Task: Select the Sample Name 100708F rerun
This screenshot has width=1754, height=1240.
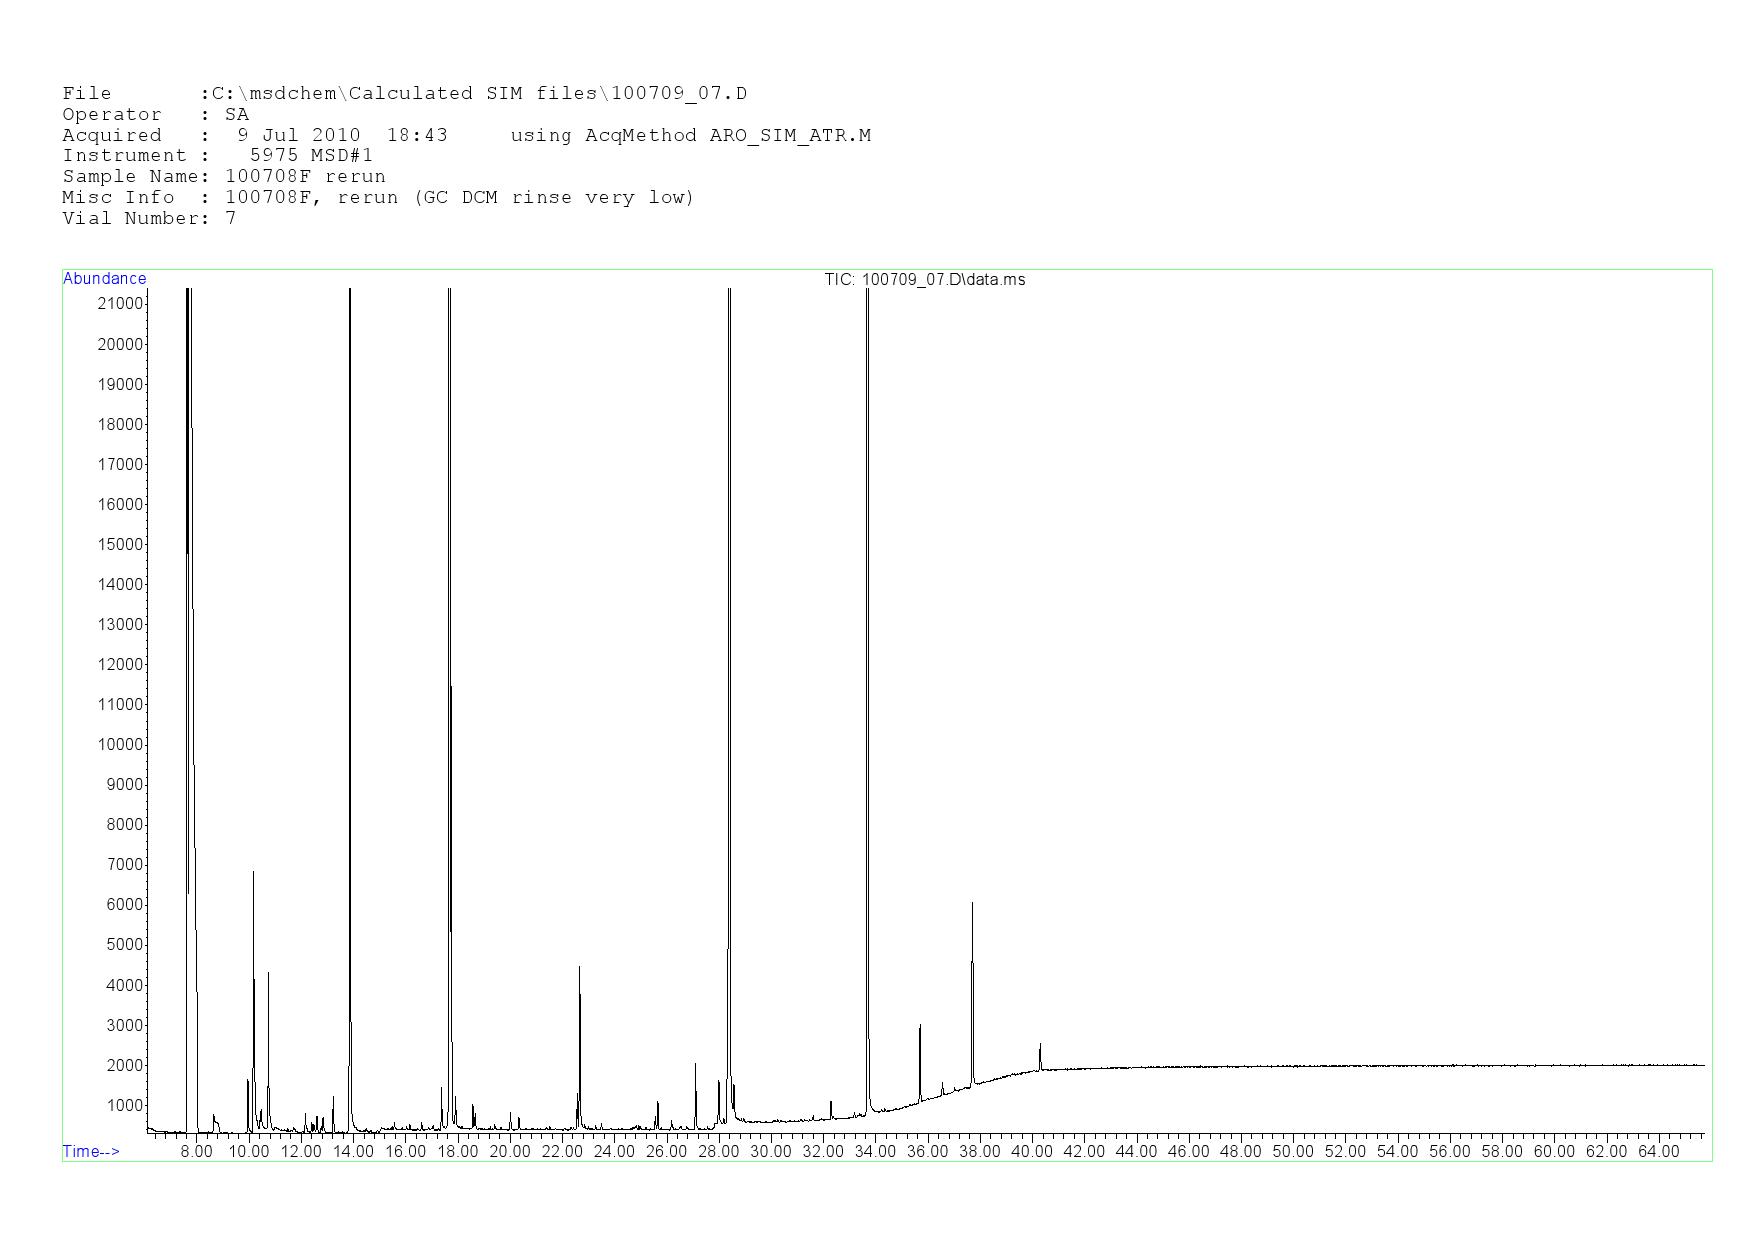Action: click(x=305, y=177)
